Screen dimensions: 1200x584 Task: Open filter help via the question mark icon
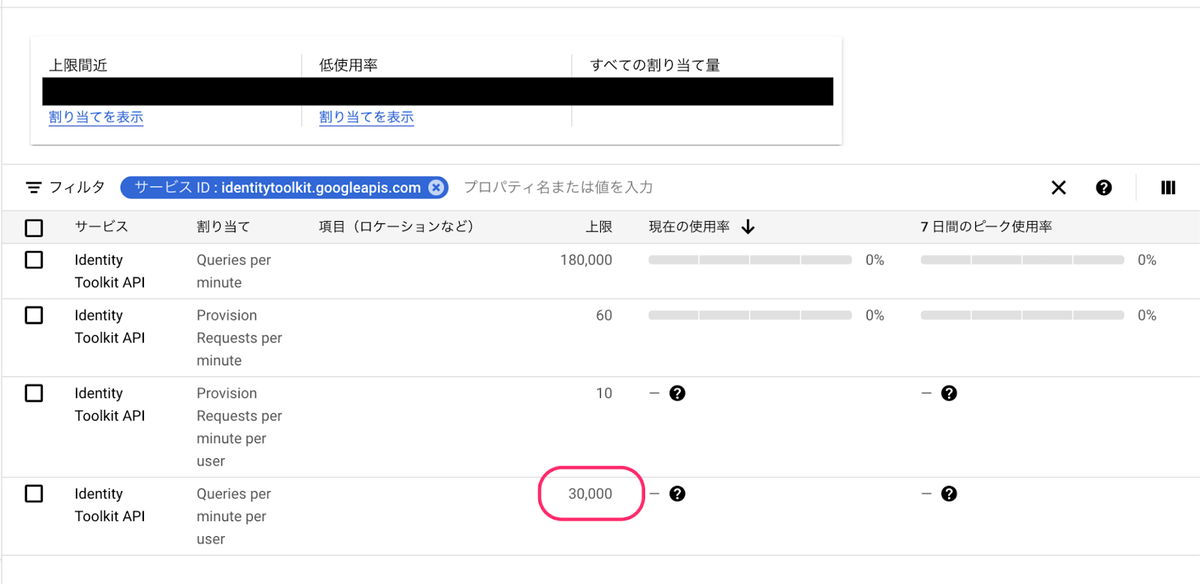point(1104,187)
